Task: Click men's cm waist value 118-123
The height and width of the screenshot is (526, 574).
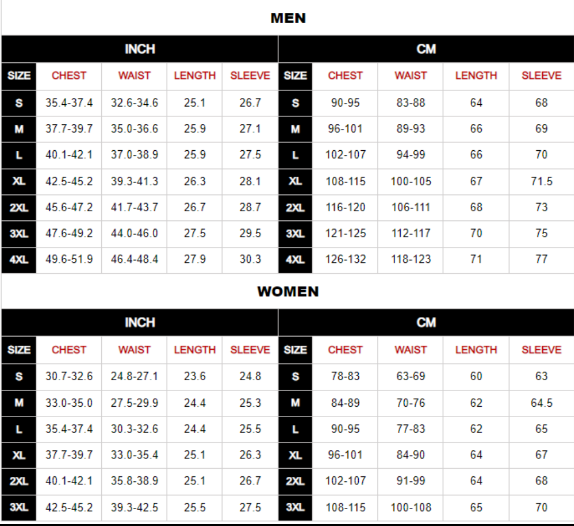Action: 411,260
